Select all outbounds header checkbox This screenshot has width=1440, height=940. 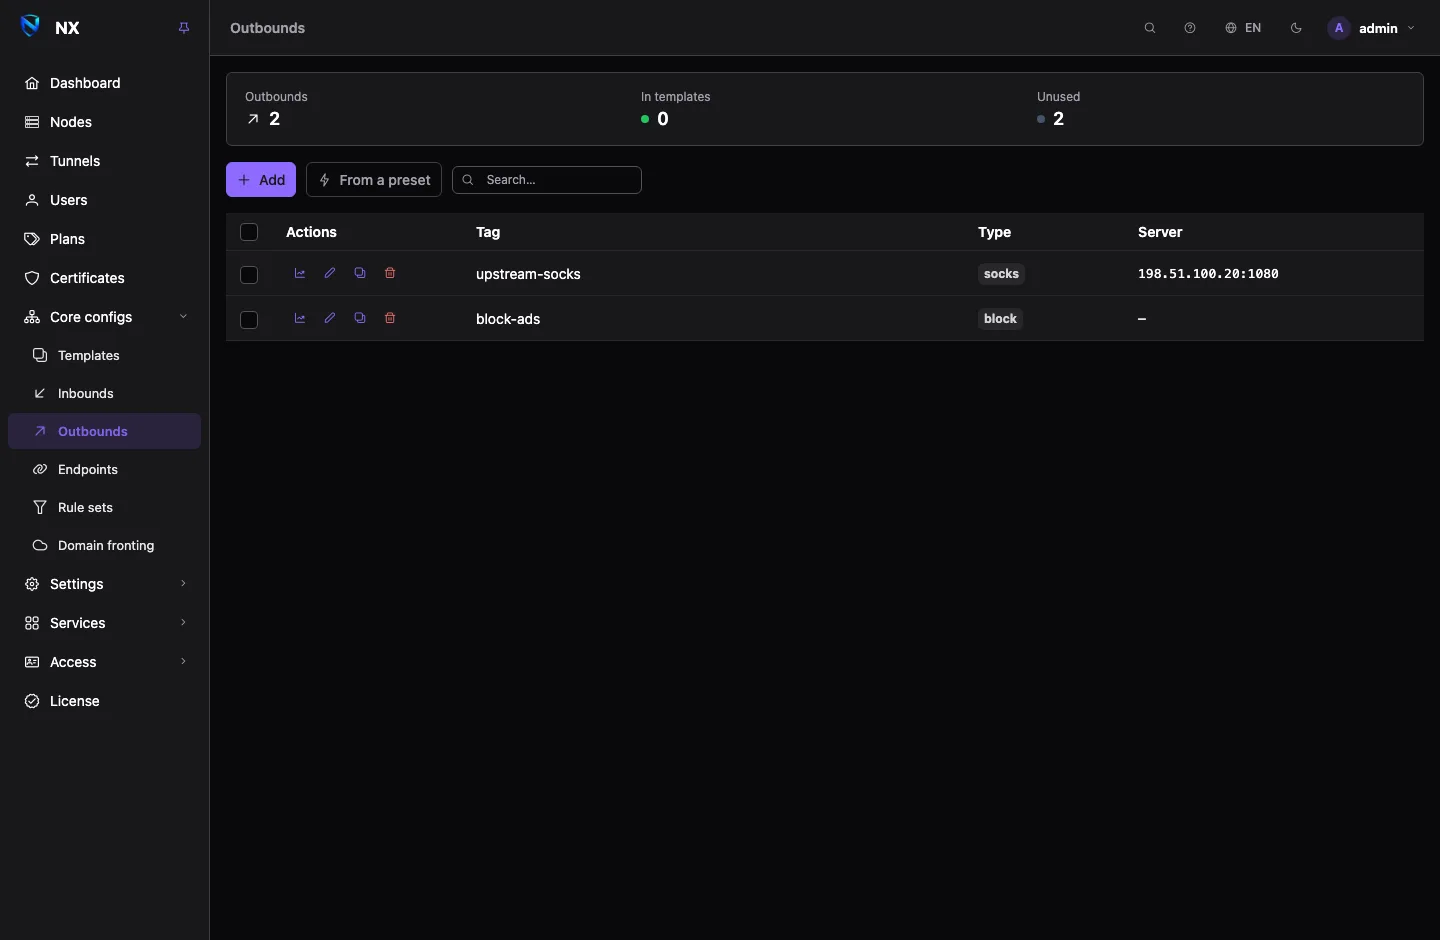pyautogui.click(x=249, y=232)
